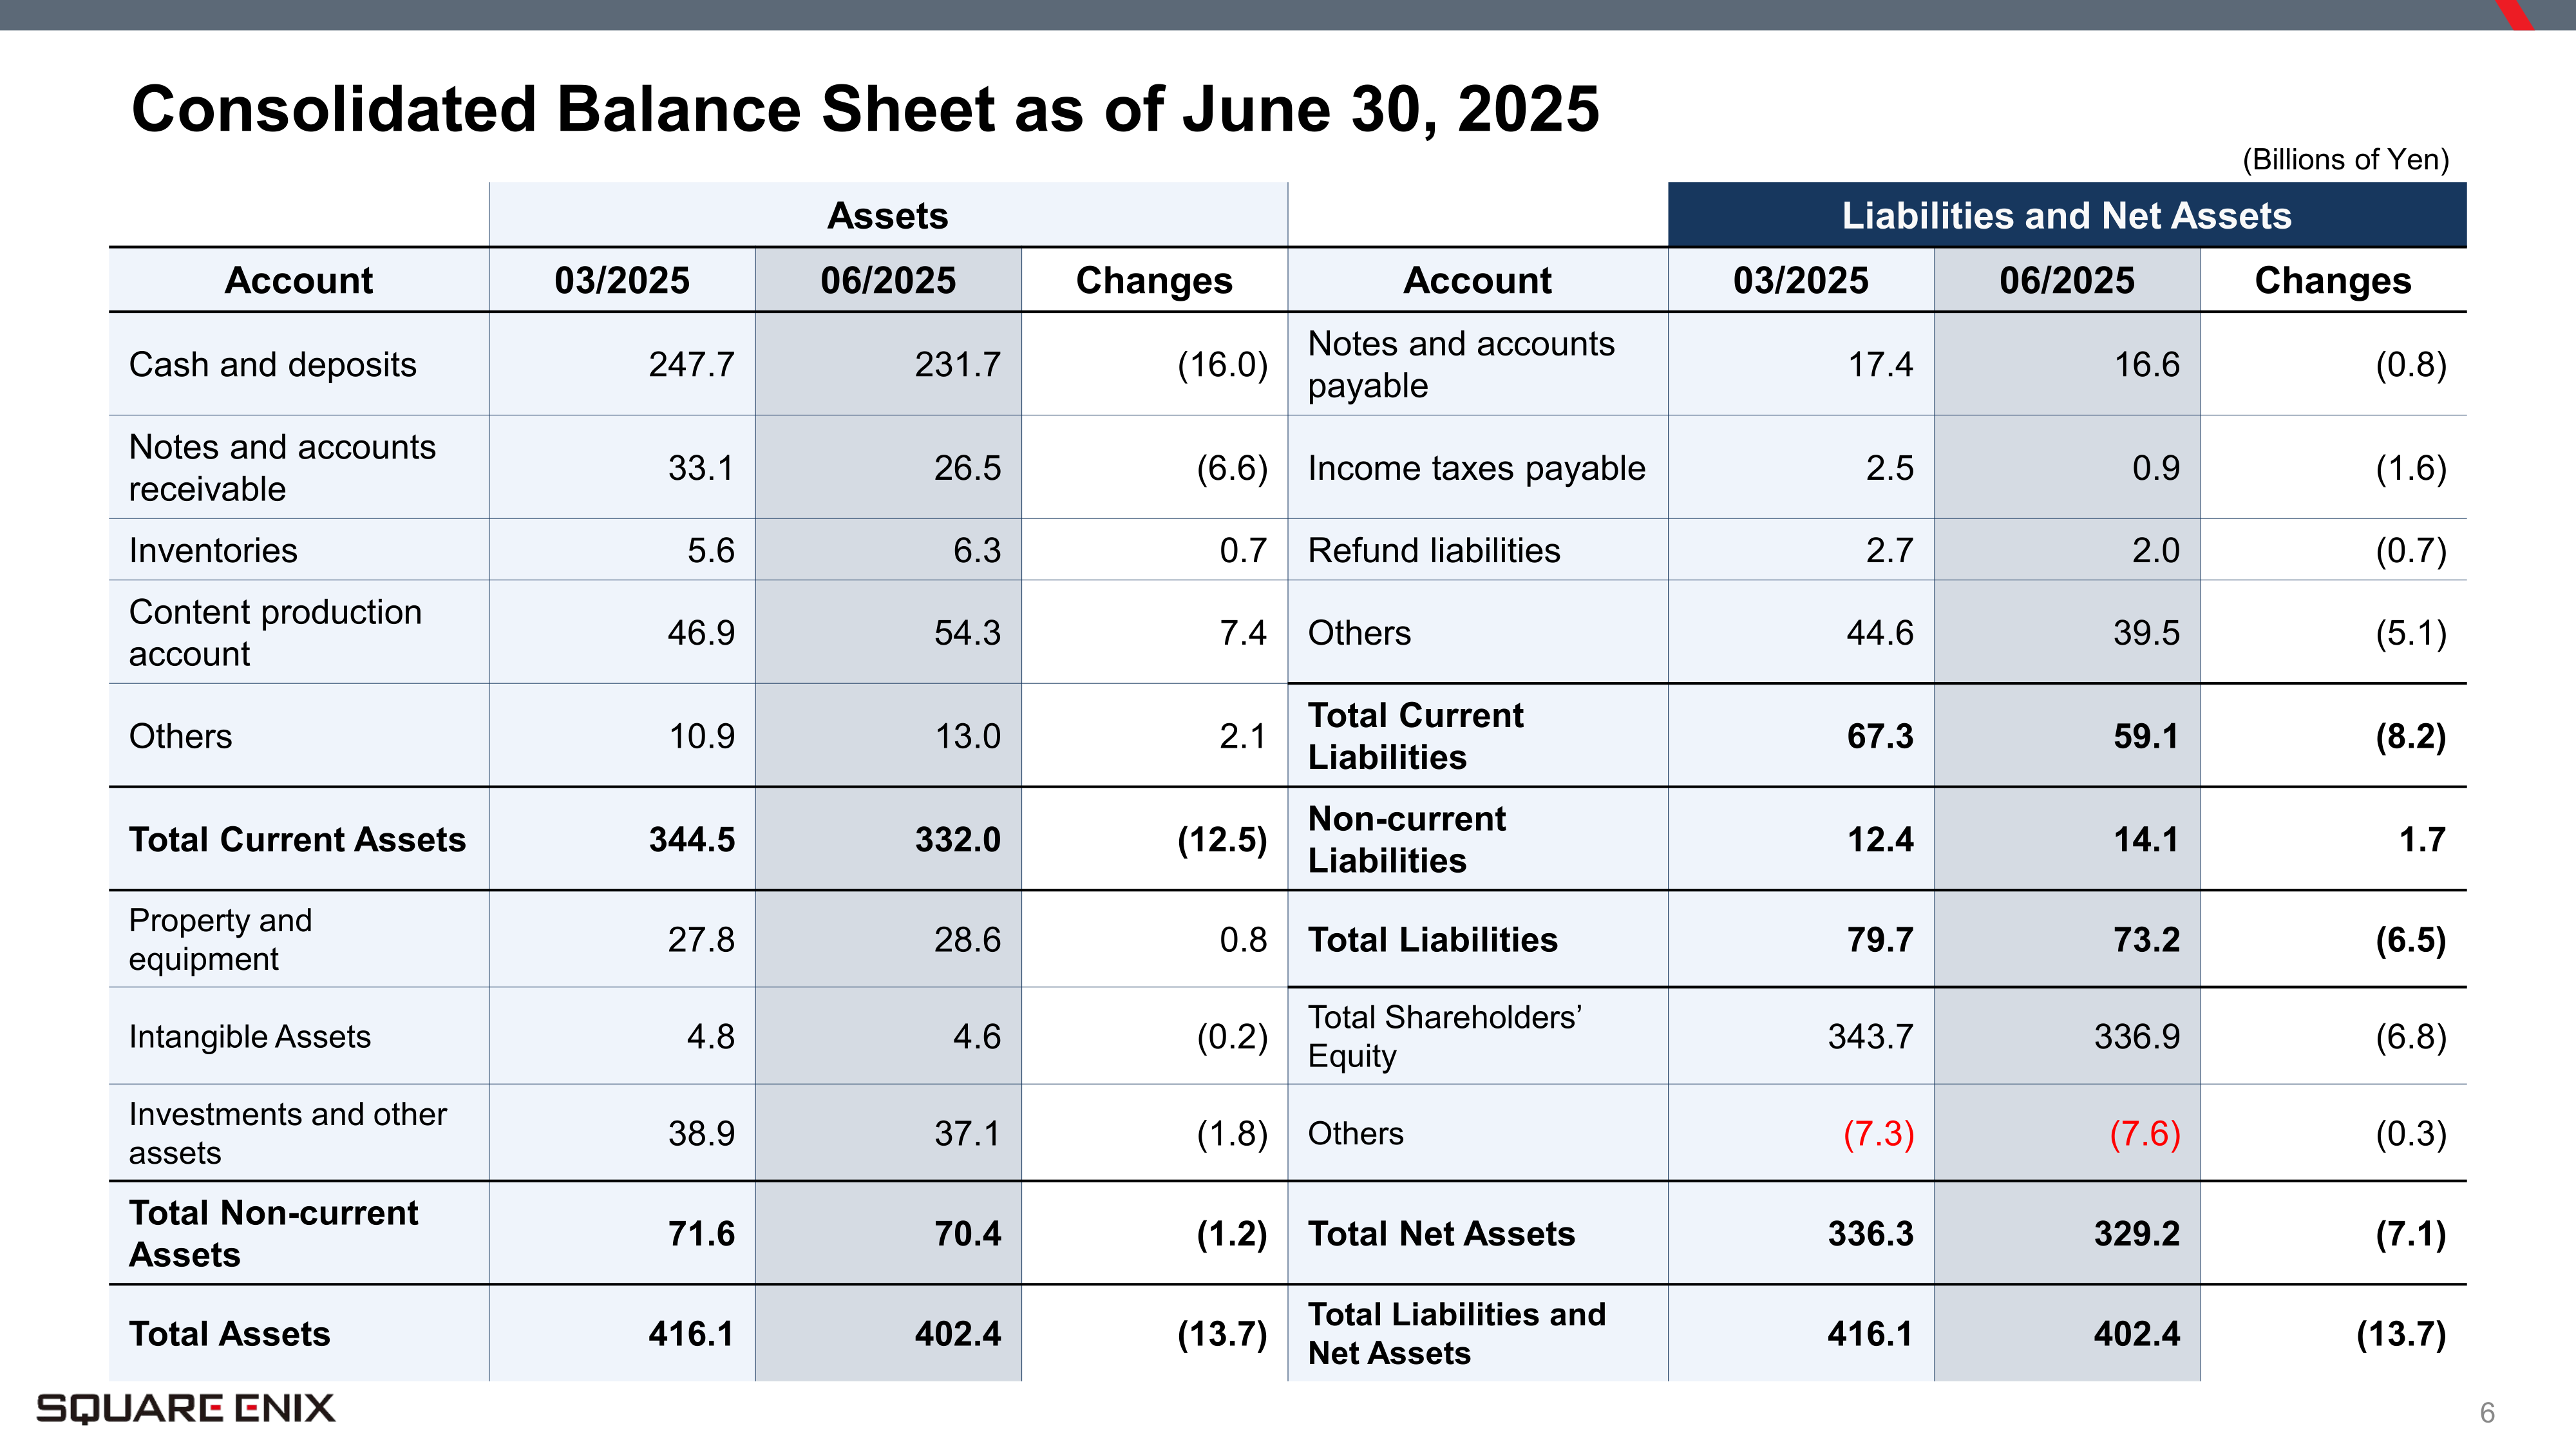The width and height of the screenshot is (2576, 1449).
Task: Select the Inventories value 6.3
Action: click(x=976, y=550)
